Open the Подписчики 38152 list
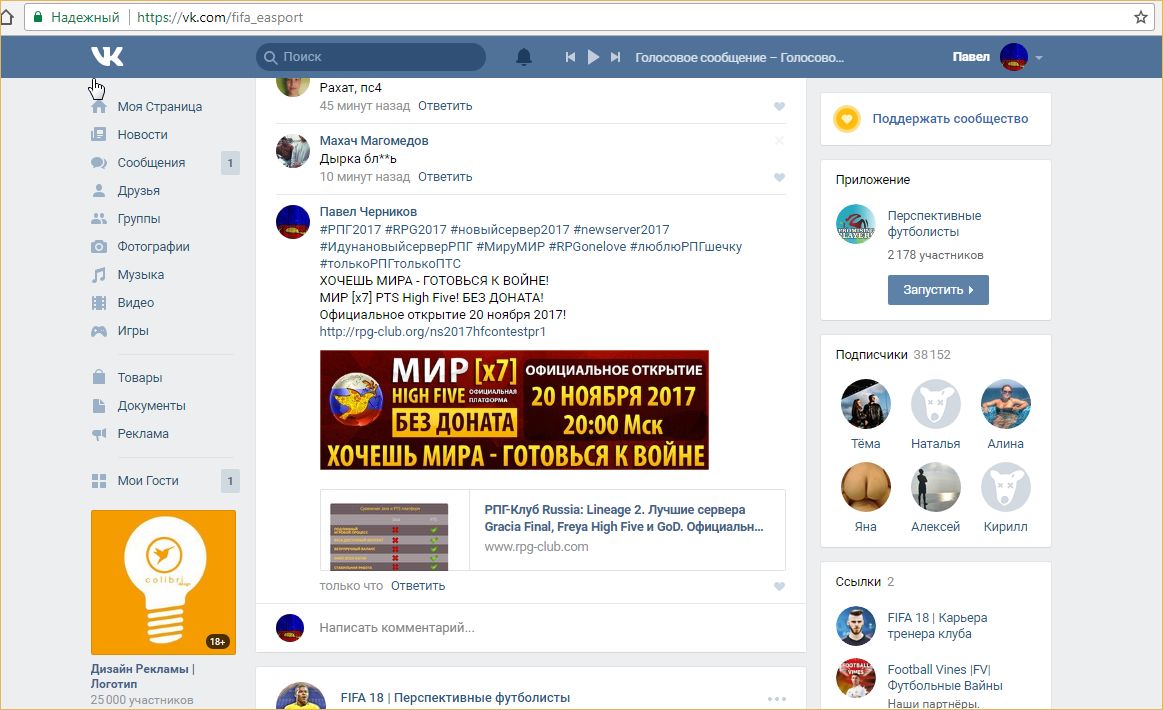 coord(893,355)
